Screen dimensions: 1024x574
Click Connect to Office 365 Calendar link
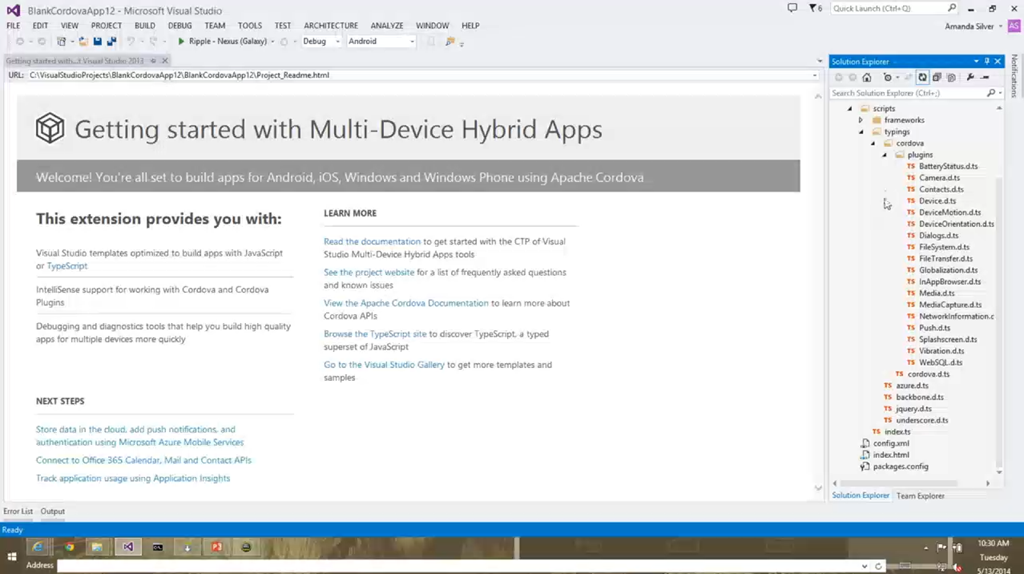pos(144,460)
